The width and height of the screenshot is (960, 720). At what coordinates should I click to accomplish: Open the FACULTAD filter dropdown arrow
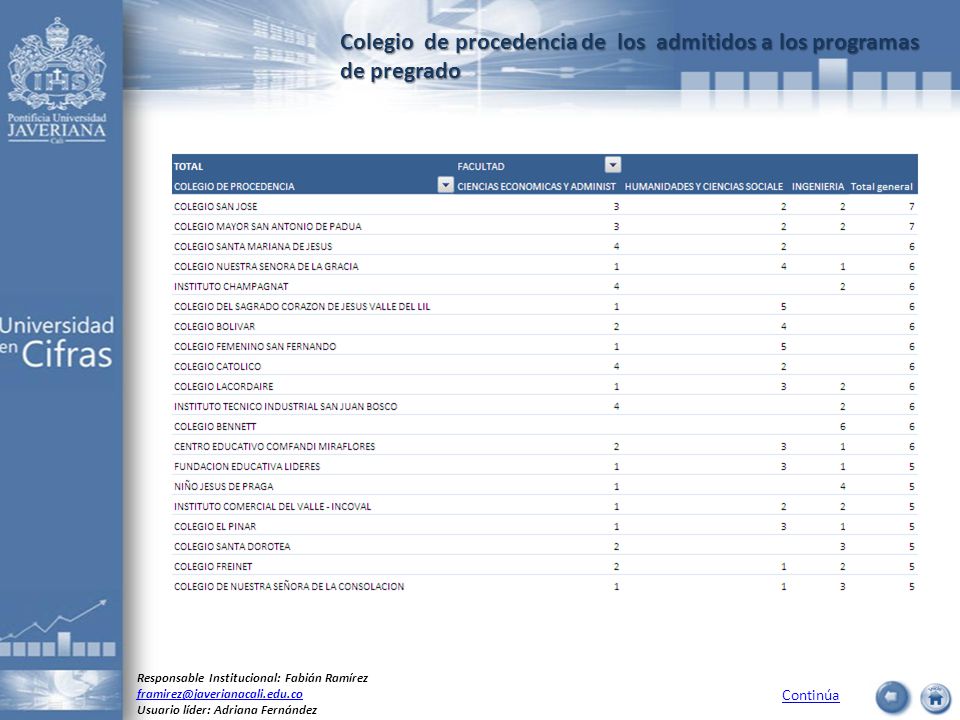point(613,165)
